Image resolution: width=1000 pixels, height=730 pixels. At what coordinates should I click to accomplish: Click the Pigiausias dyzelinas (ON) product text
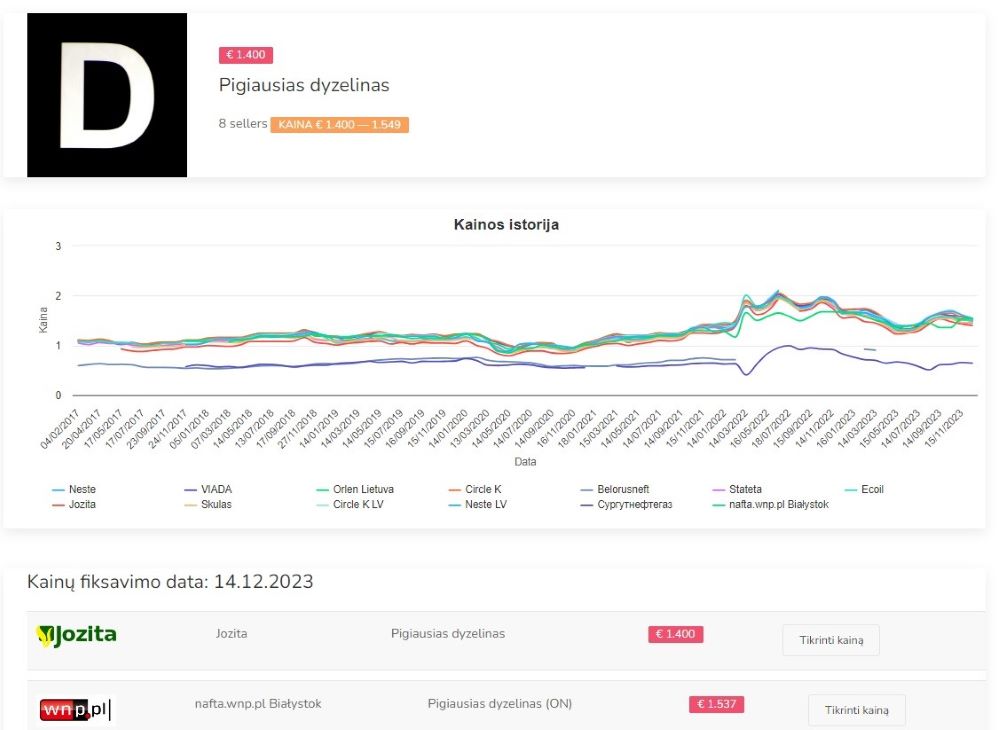499,704
